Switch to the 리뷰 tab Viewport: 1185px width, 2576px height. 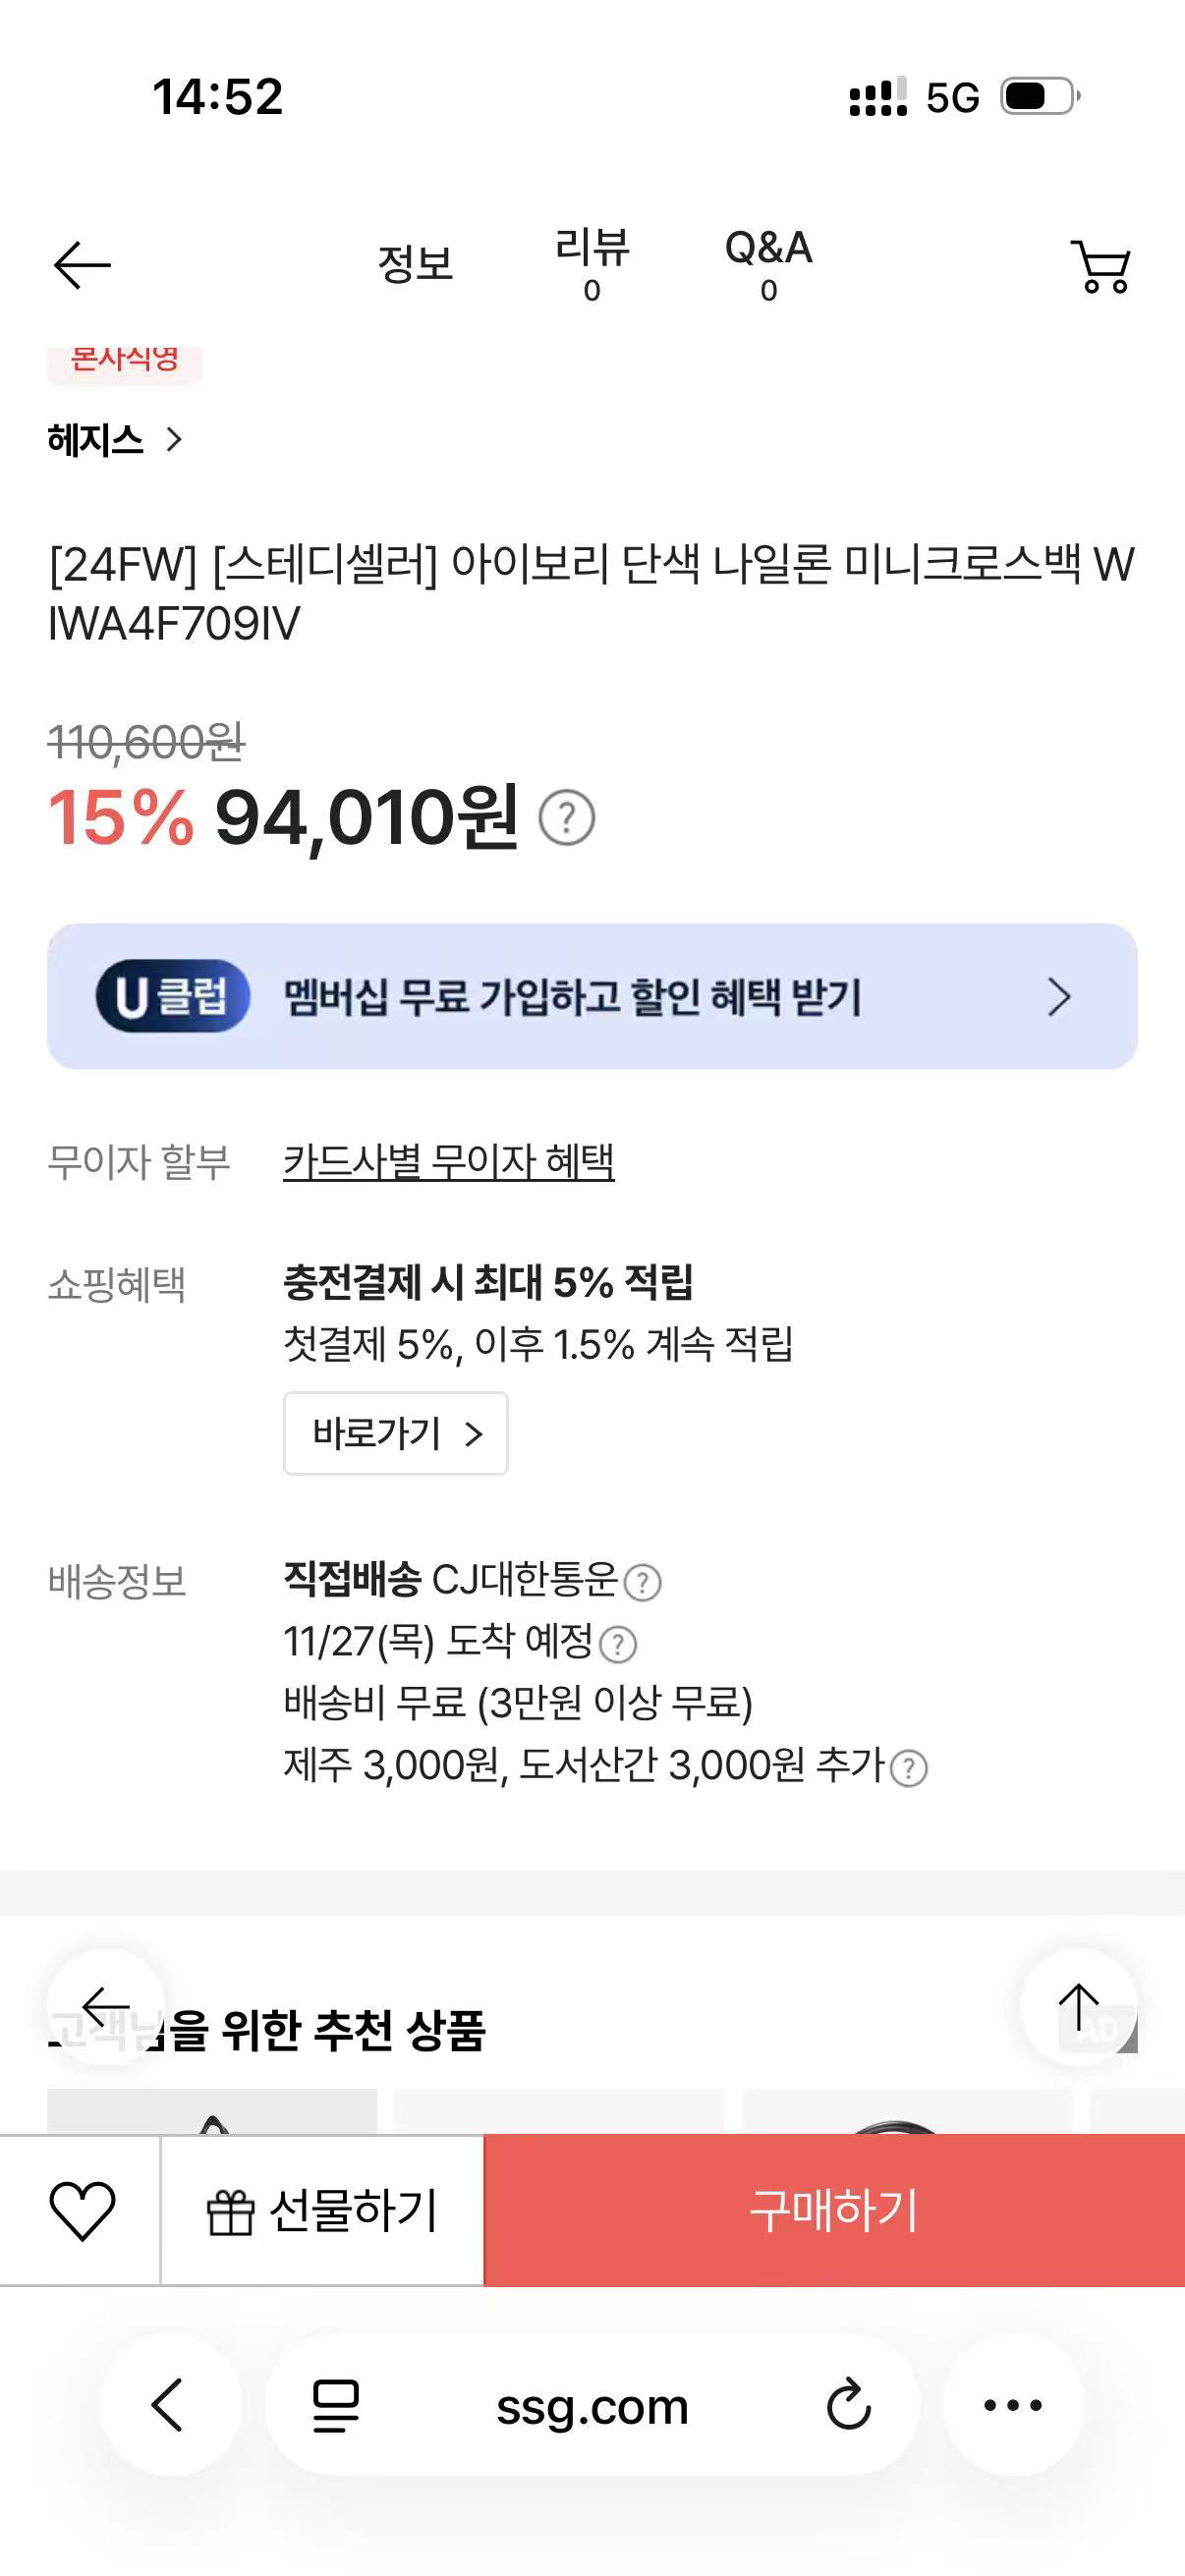[x=592, y=264]
